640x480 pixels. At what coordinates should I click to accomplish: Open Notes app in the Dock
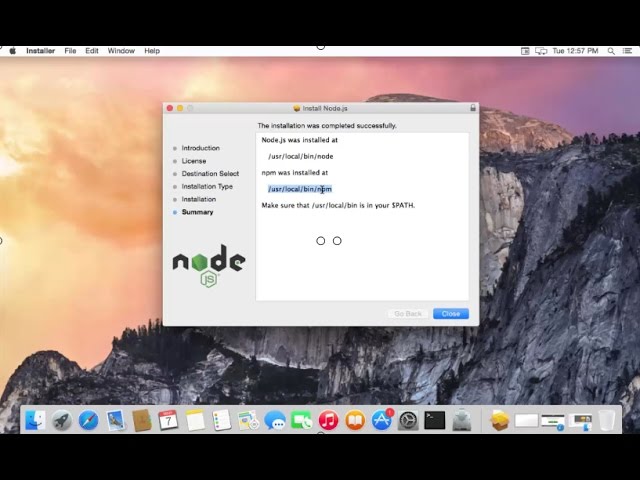tap(195, 420)
